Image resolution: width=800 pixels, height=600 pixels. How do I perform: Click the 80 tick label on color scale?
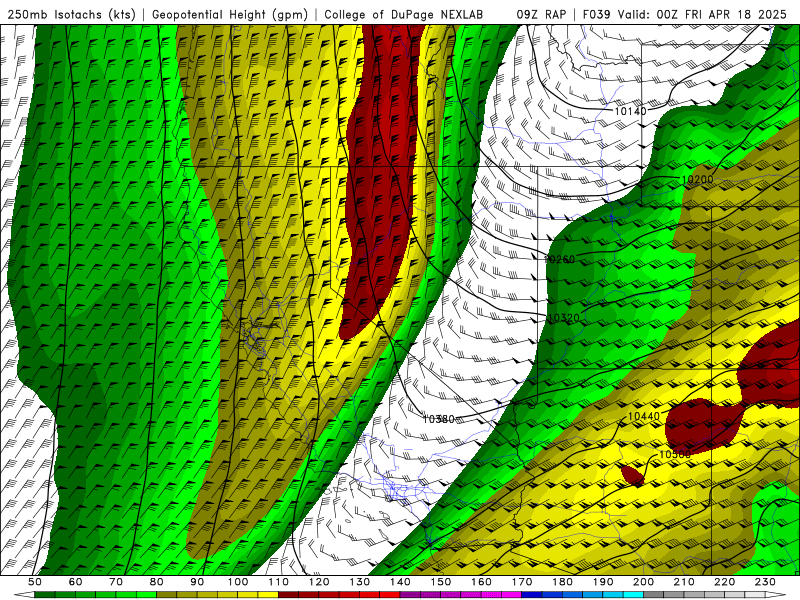coord(157,582)
